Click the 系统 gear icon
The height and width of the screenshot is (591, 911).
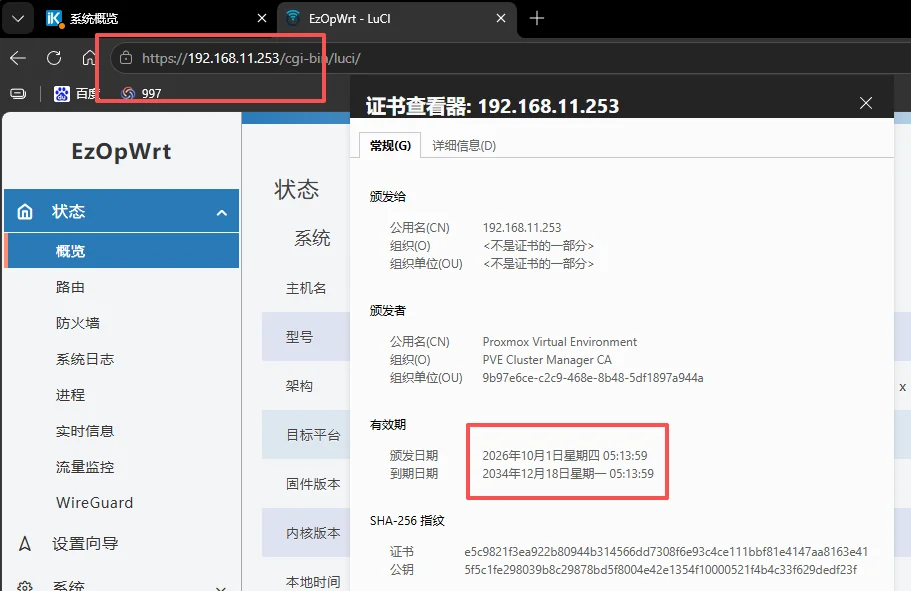point(25,586)
